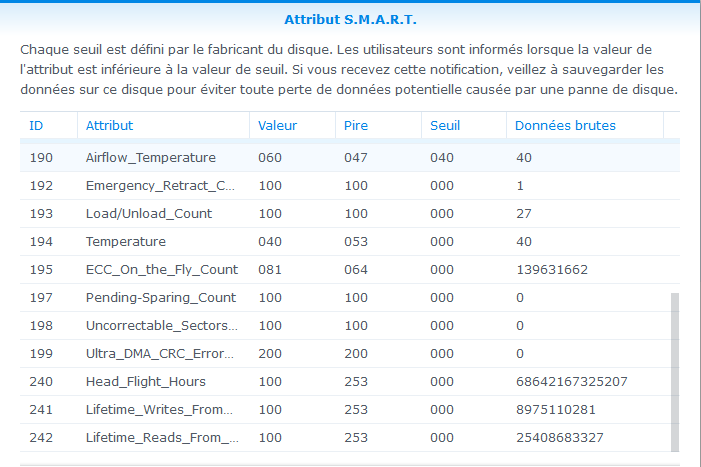Sort by Seuil column header
Screen dimensions: 701x467
(x=464, y=126)
